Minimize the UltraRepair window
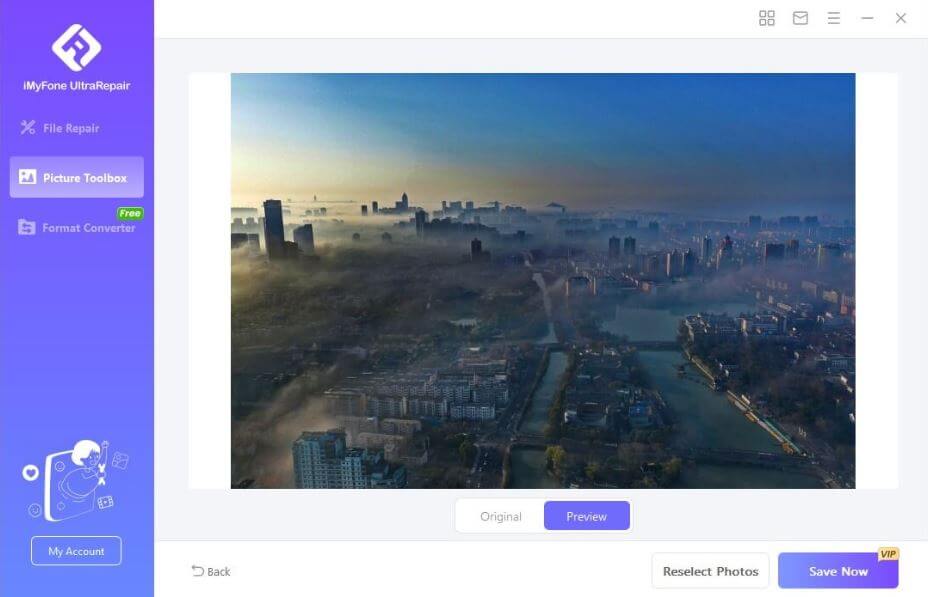 pos(867,18)
